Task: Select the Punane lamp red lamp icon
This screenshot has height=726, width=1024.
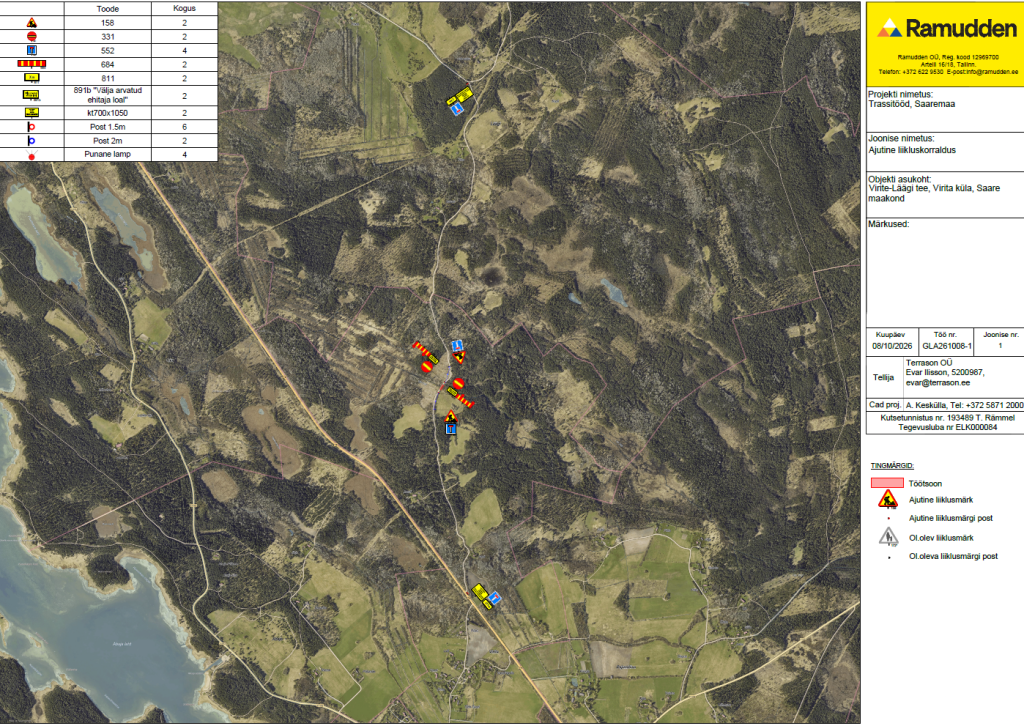Action: [31, 155]
